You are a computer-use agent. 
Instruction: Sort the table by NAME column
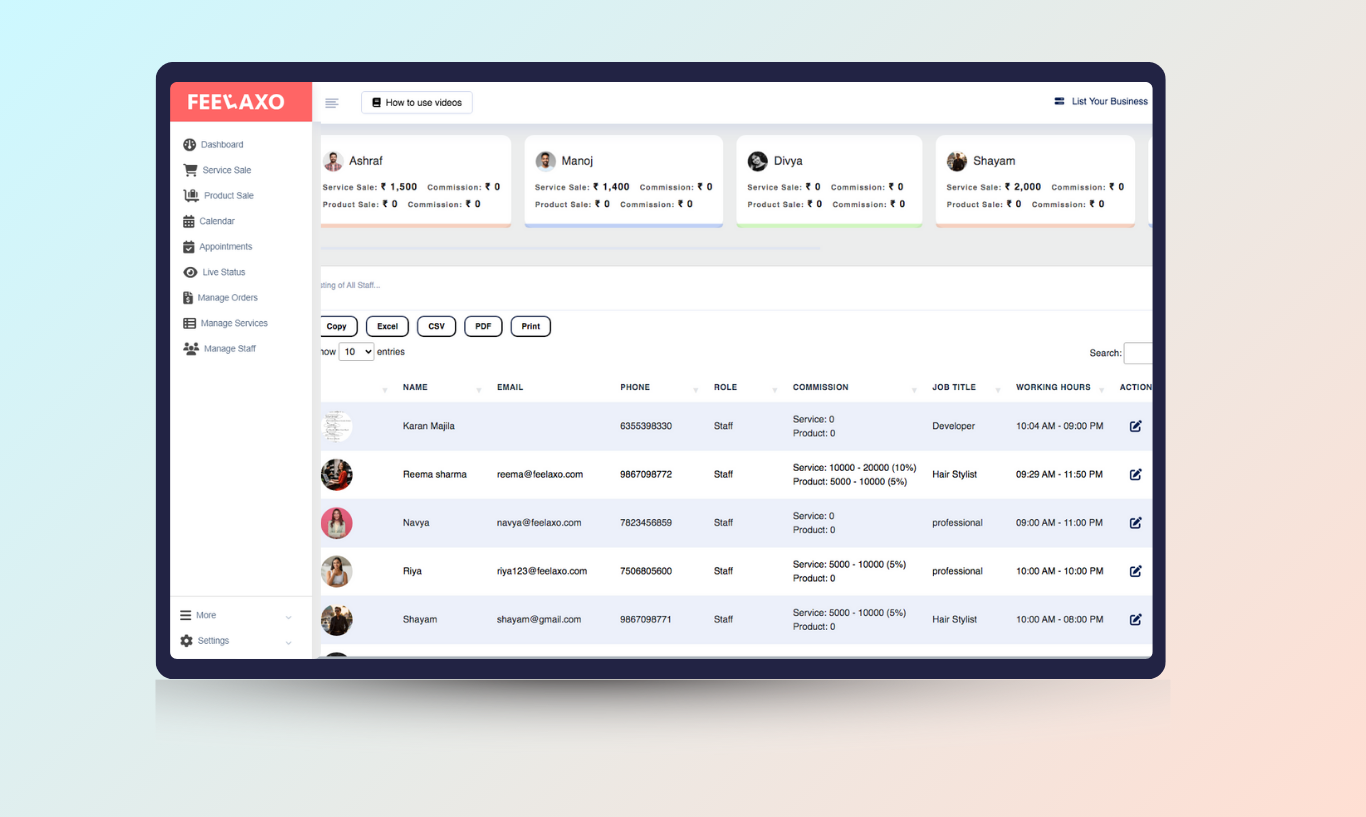pos(415,387)
